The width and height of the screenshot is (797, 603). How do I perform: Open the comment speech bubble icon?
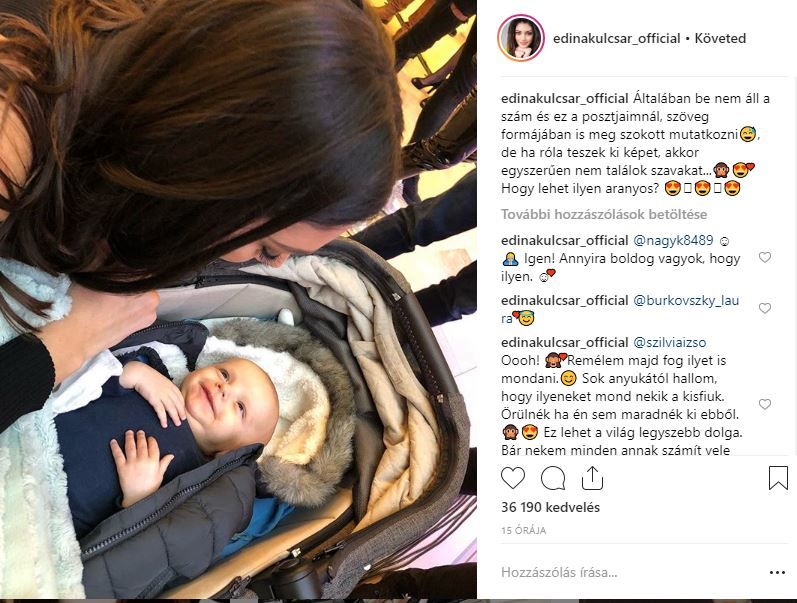pyautogui.click(x=553, y=478)
